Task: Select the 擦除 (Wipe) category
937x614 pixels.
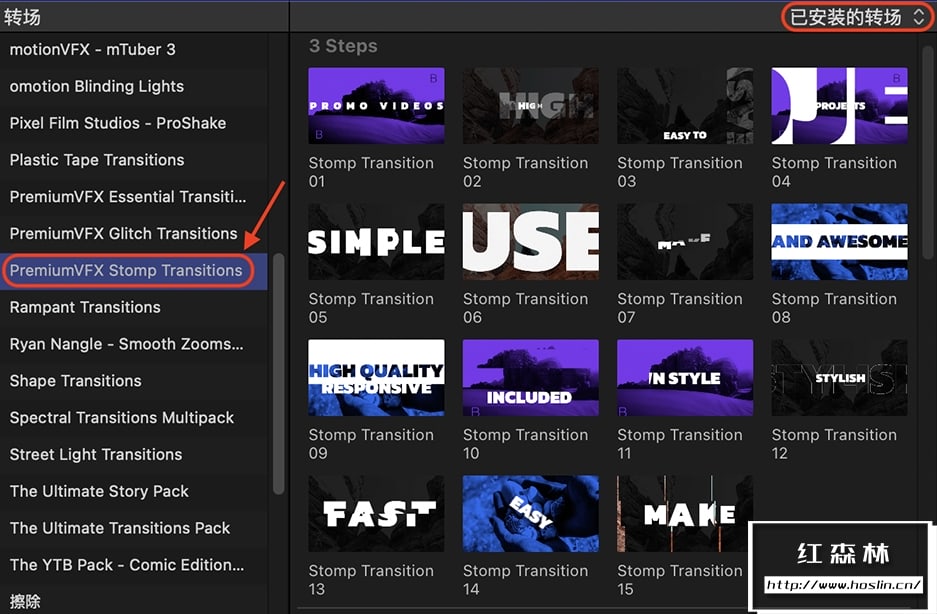Action: (134, 600)
